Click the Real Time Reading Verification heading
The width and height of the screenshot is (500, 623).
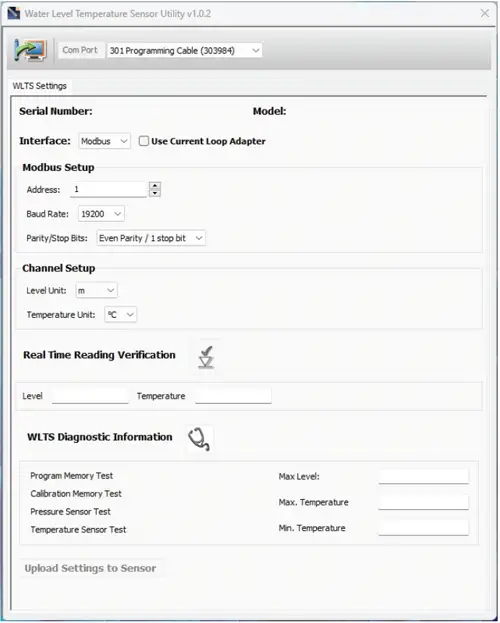pos(99,355)
